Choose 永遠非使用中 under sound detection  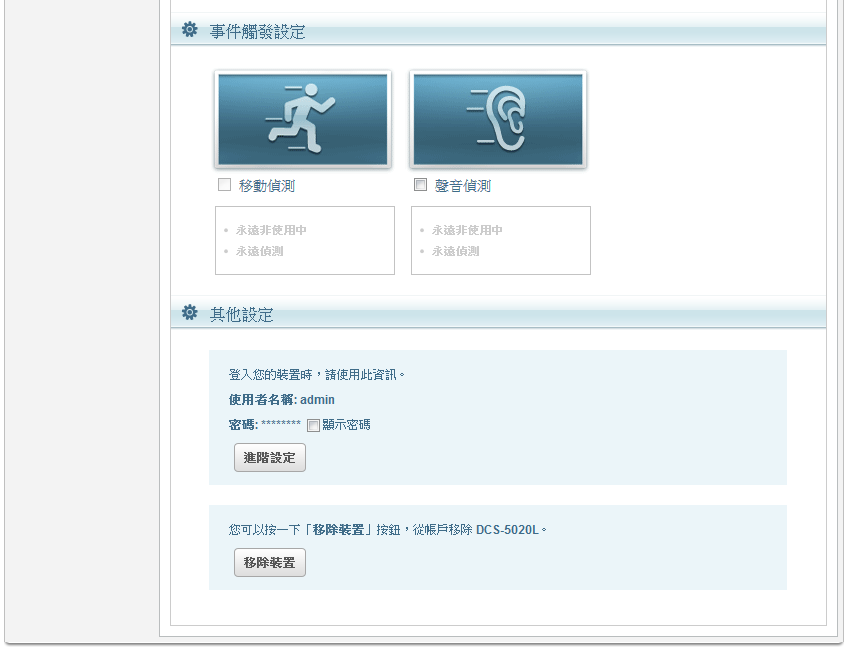pos(467,230)
